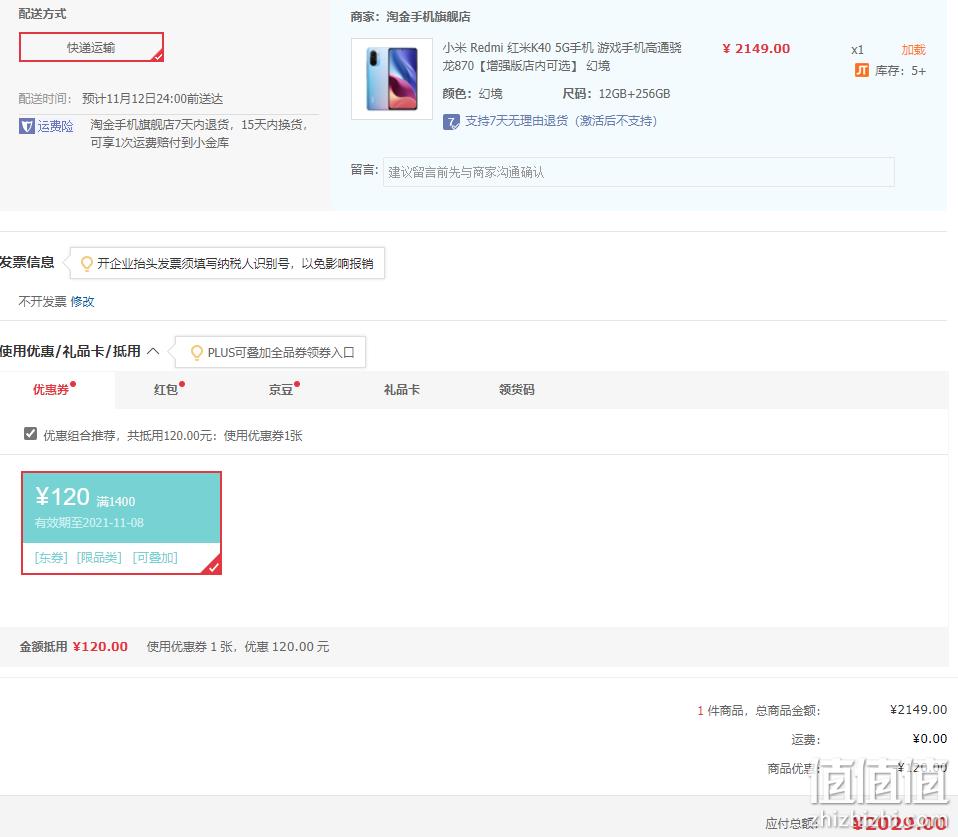
Task: Open the Redmi K40 product thumbnail
Action: point(392,79)
